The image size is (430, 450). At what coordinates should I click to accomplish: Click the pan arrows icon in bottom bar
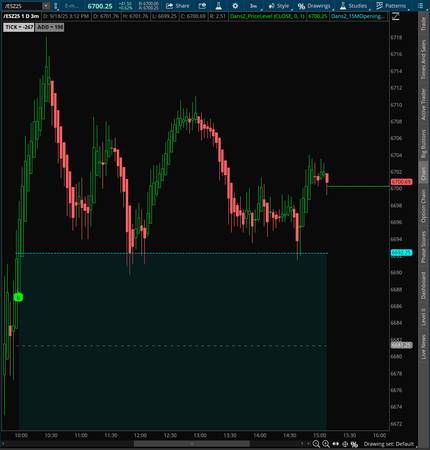pos(336,444)
